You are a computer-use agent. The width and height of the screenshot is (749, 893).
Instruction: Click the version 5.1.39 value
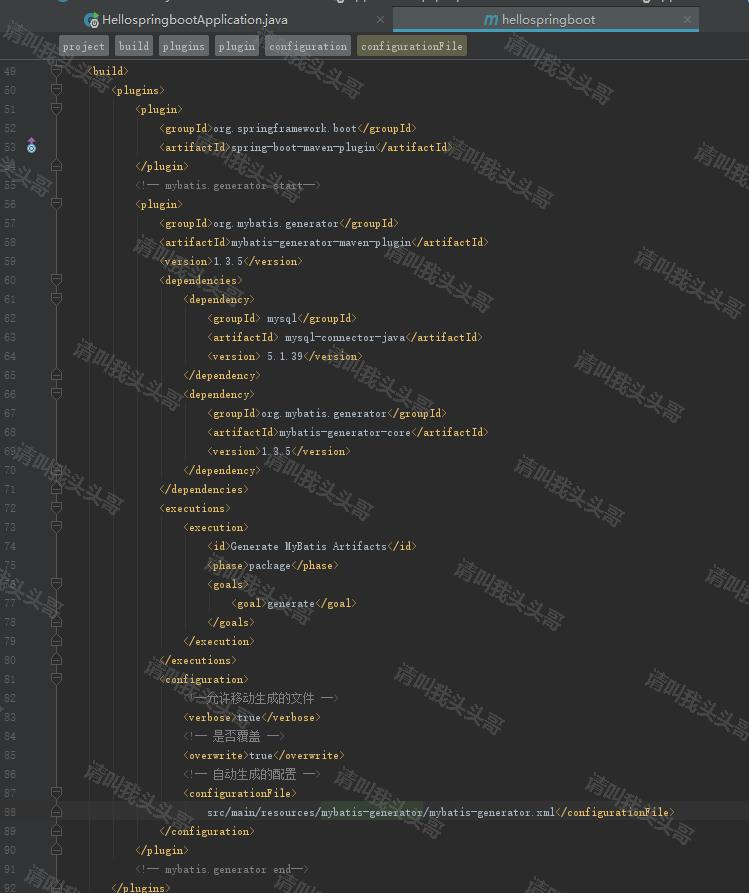pos(285,357)
